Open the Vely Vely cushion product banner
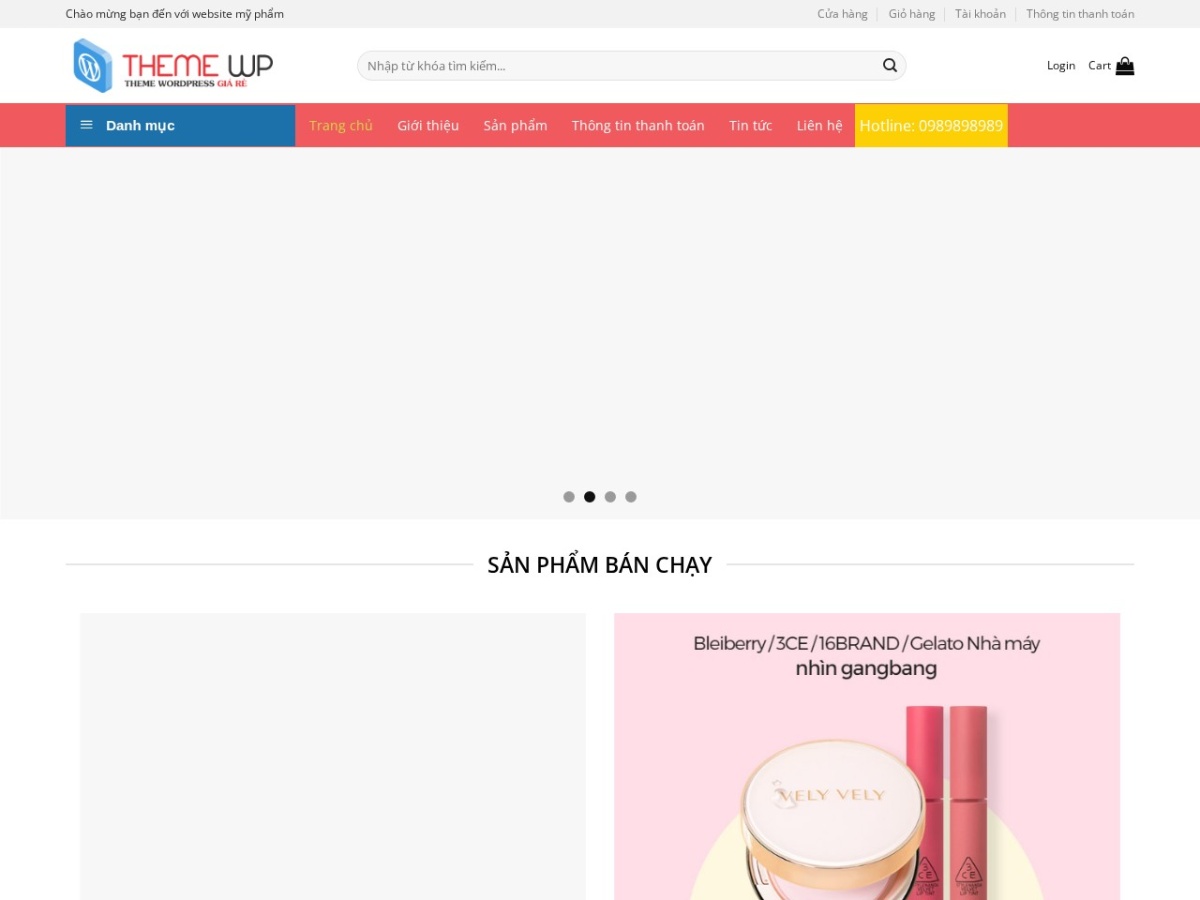 pyautogui.click(x=867, y=756)
